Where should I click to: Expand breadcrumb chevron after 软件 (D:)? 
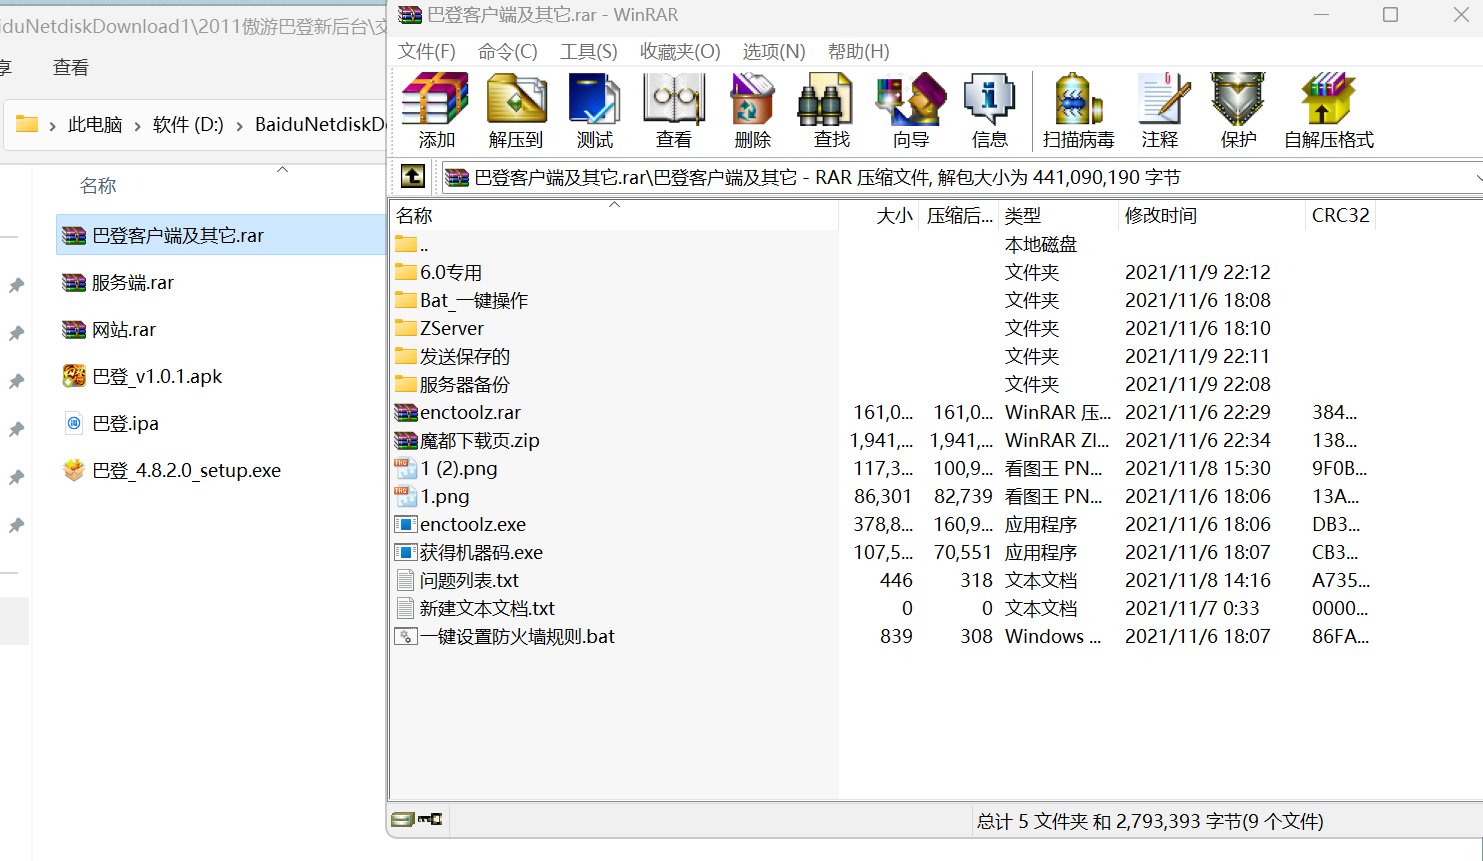tap(240, 125)
